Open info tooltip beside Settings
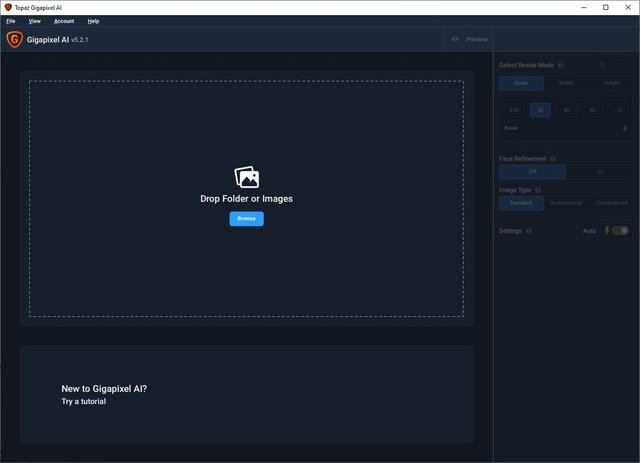Viewport: 640px width, 463px height. [x=529, y=231]
